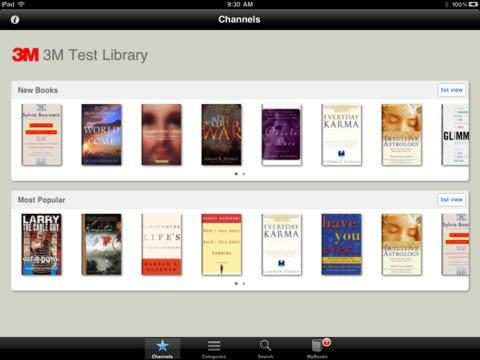
Task: Tap the 3M logo
Action: [25, 55]
